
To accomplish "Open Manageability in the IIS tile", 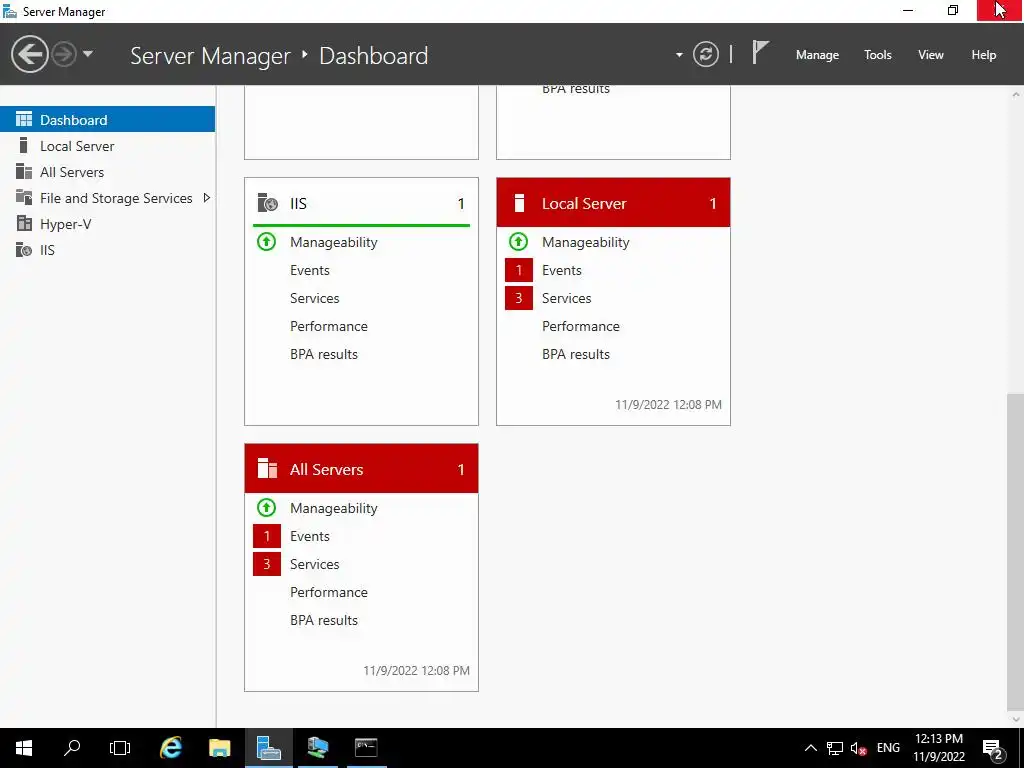I will (x=334, y=242).
